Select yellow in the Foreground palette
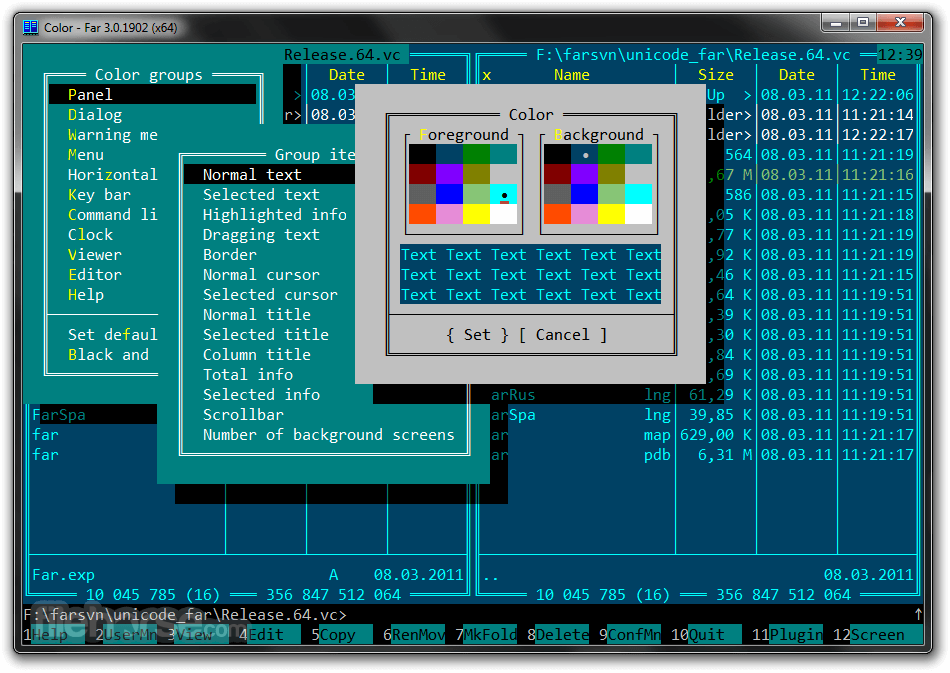This screenshot has height=673, width=950. pos(476,214)
